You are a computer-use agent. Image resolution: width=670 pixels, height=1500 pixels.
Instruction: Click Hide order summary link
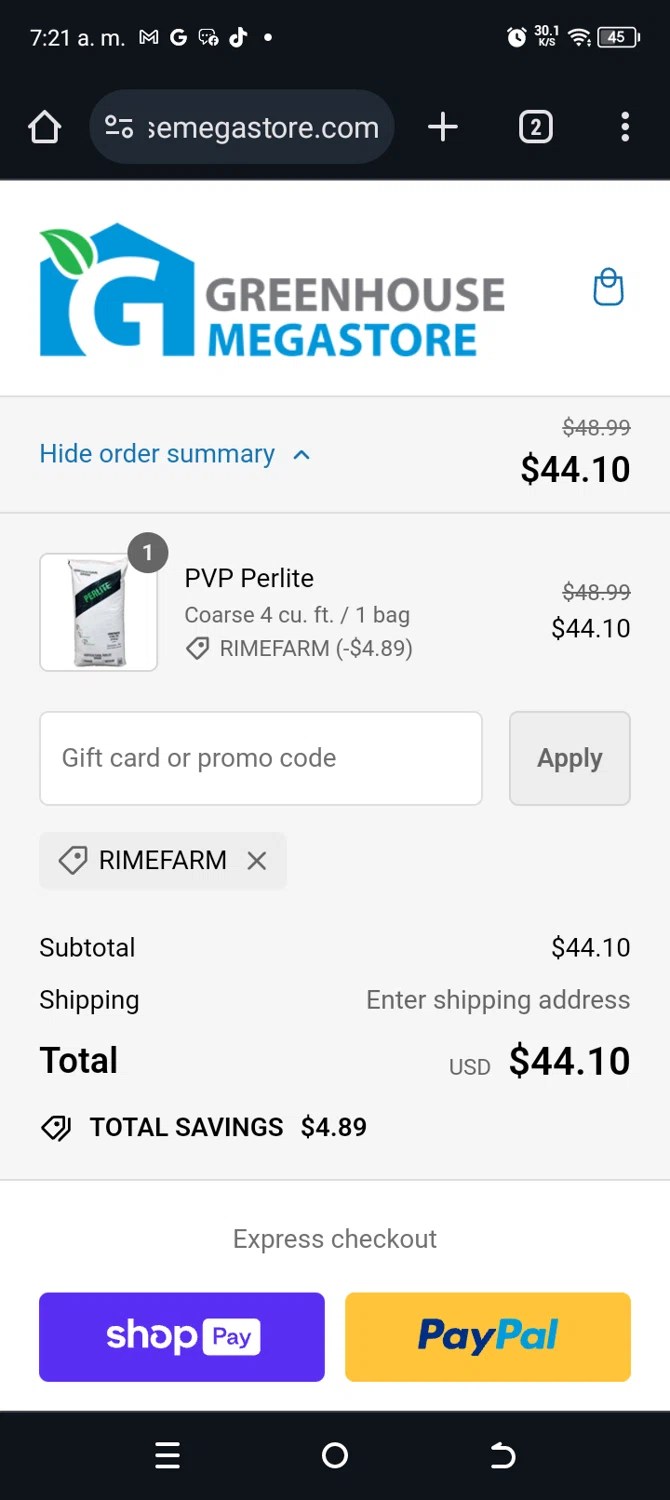[x=157, y=454]
